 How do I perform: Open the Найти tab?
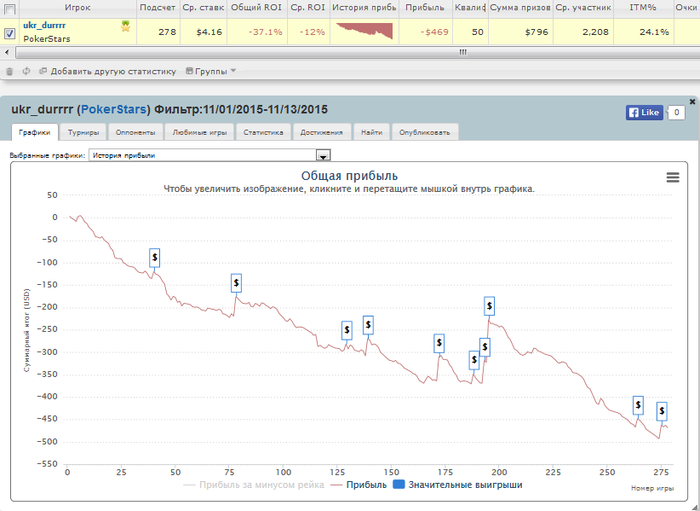pos(372,133)
